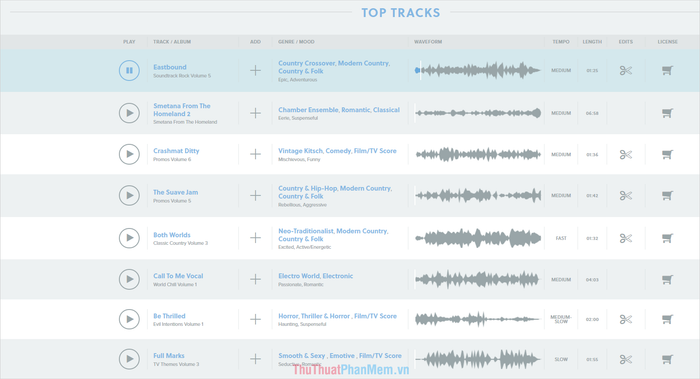Open scissors edits for Crashmat Ditty
Viewport: 700px width, 379px height.
pos(625,154)
